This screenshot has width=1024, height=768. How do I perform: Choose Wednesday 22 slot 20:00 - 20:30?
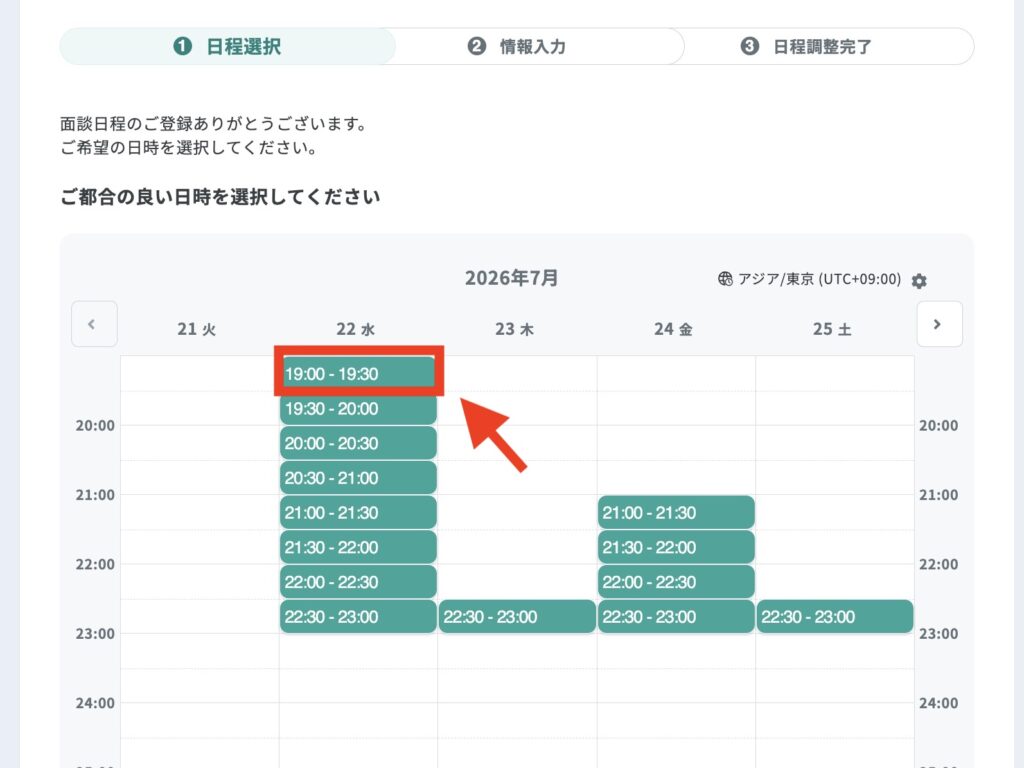point(358,443)
